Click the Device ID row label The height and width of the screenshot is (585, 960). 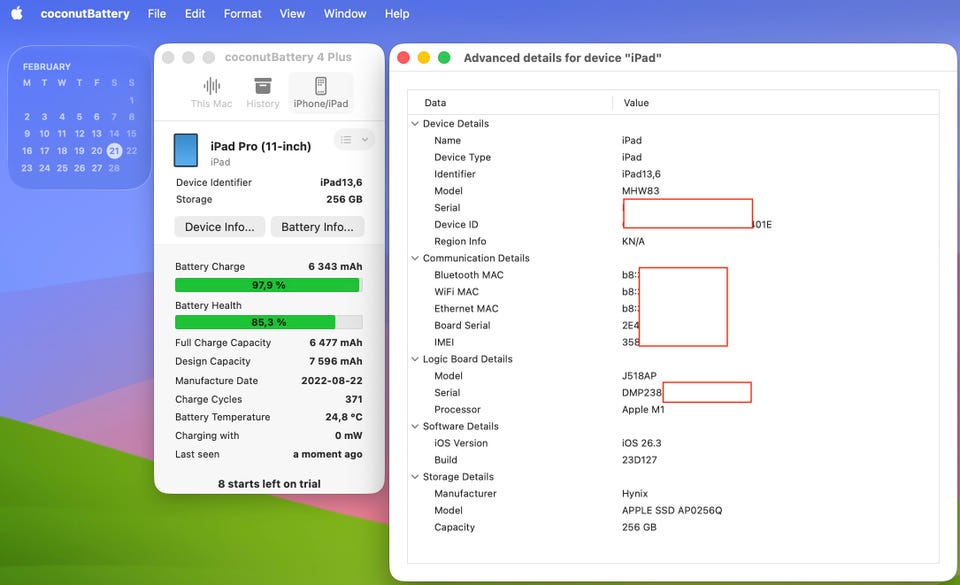[456, 225]
